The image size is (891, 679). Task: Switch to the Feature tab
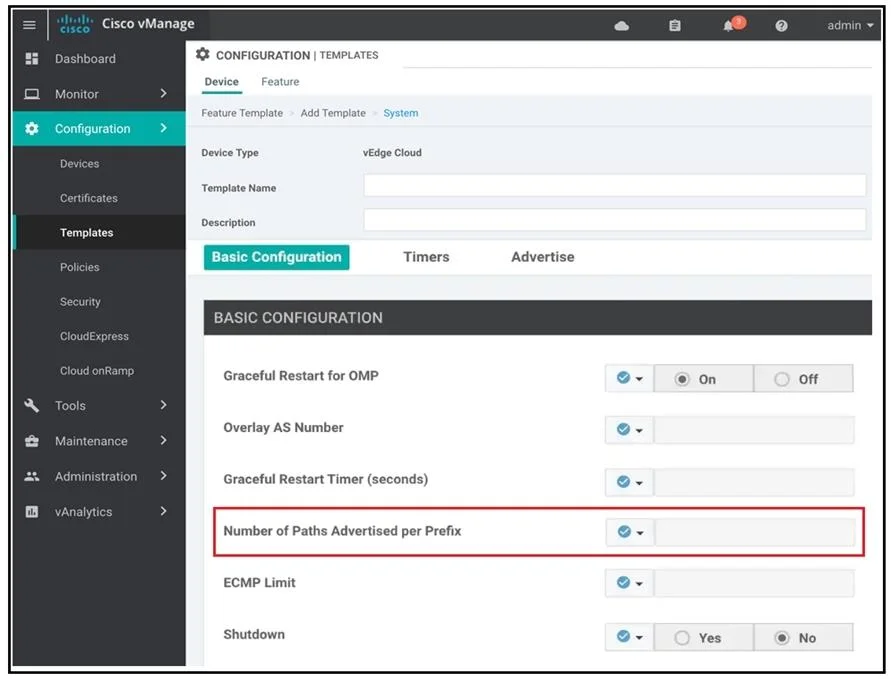coord(280,82)
